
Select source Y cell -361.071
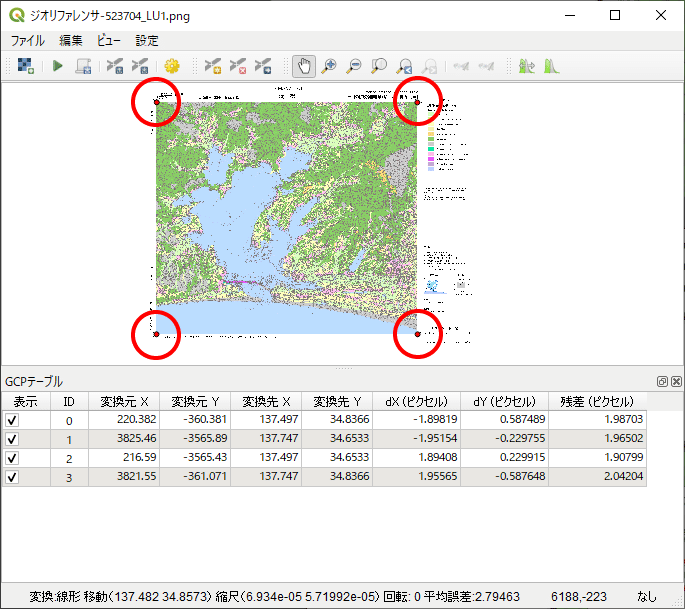click(195, 477)
